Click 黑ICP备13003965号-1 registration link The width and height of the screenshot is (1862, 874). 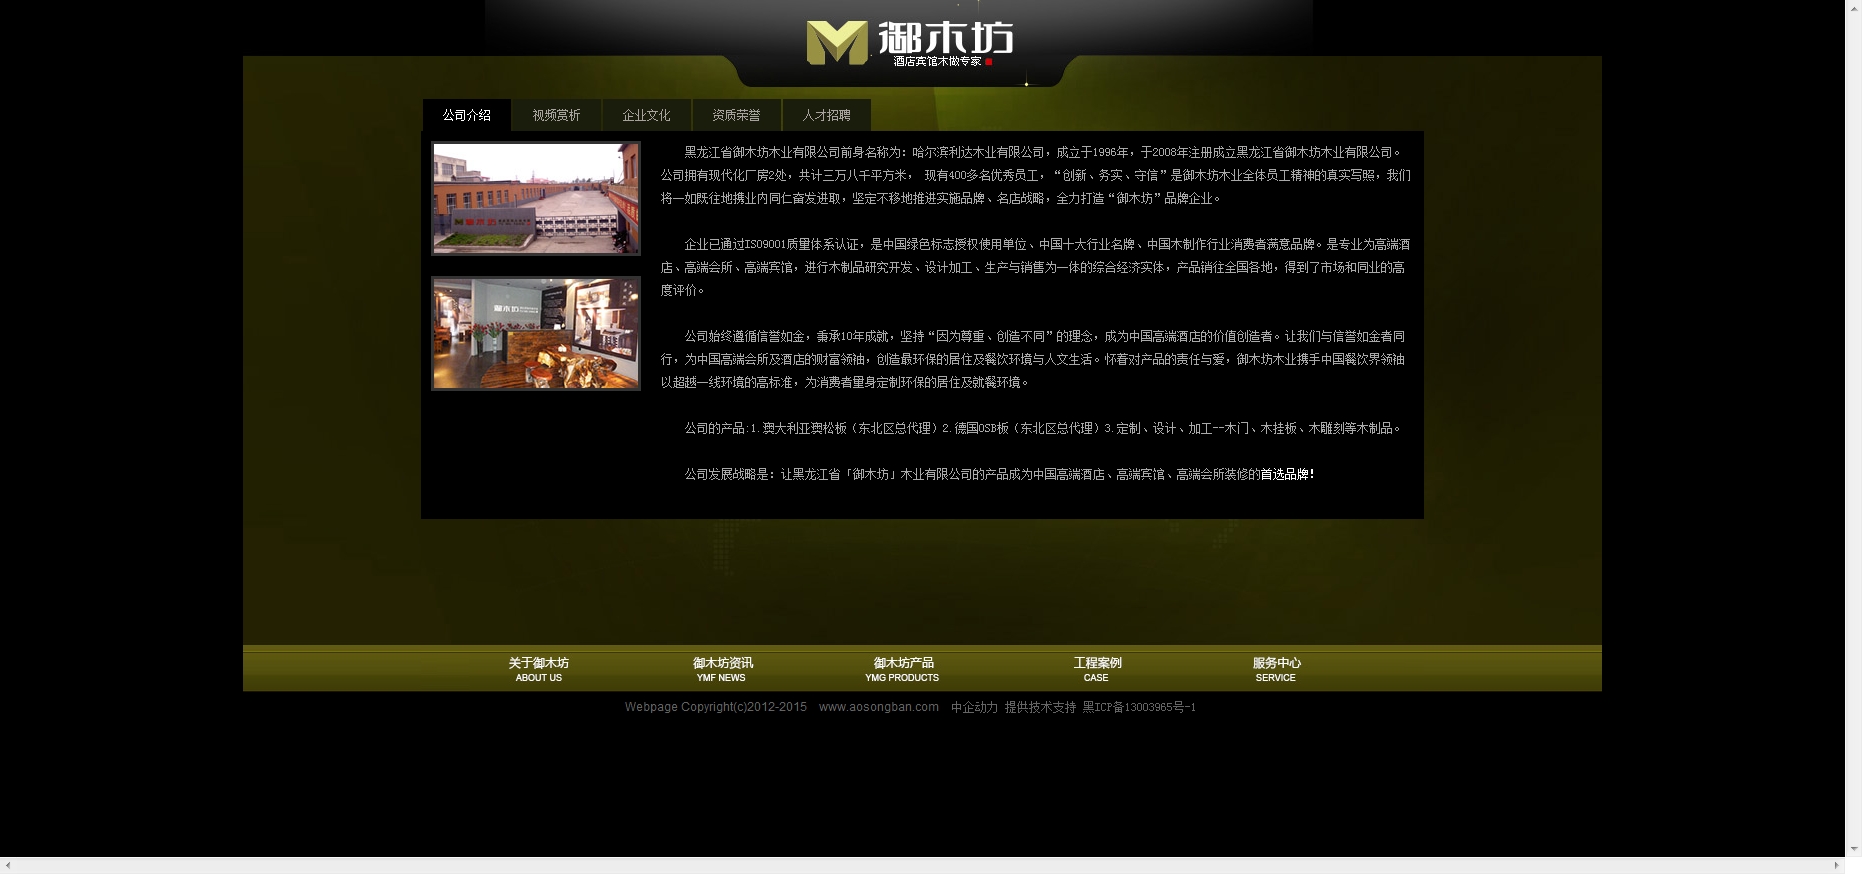[x=1139, y=707]
